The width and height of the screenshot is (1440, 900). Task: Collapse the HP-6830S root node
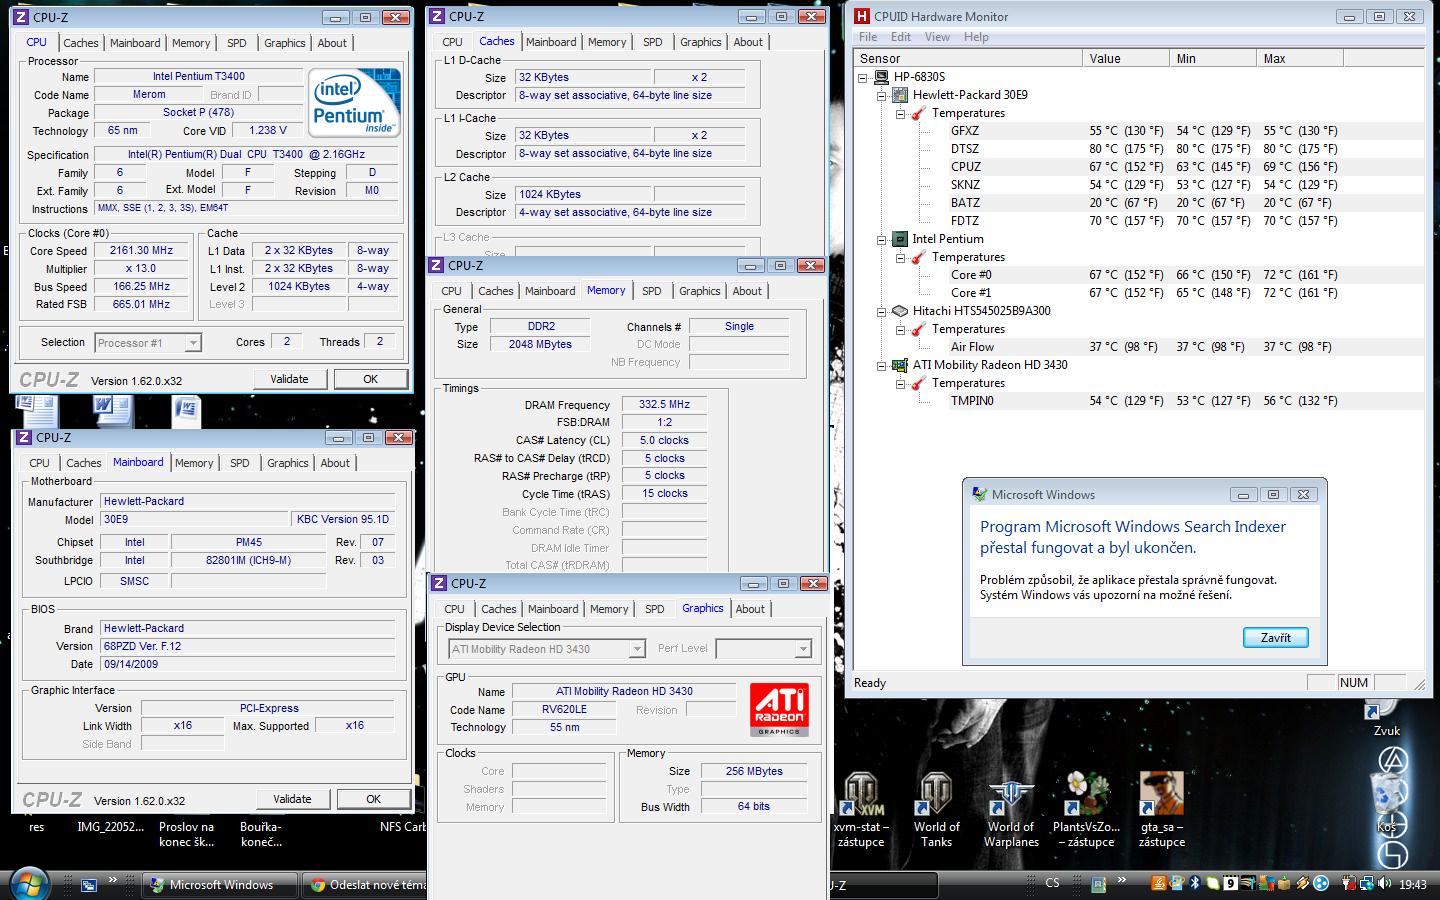point(862,77)
